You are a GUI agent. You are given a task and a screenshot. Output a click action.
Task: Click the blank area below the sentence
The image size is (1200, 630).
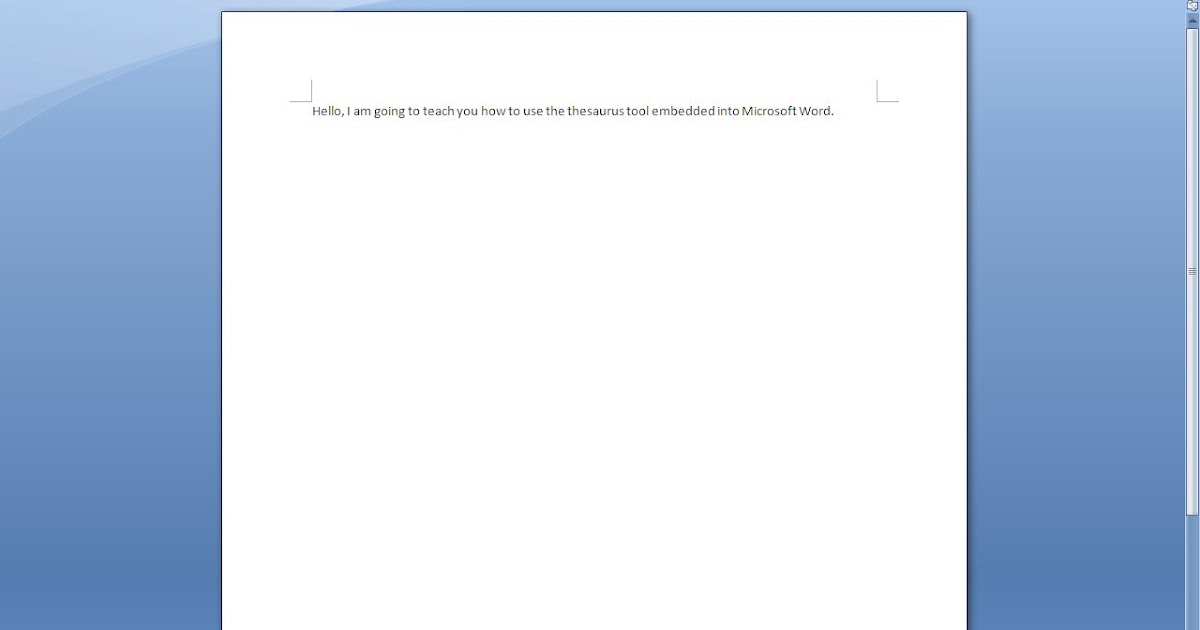tap(594, 200)
